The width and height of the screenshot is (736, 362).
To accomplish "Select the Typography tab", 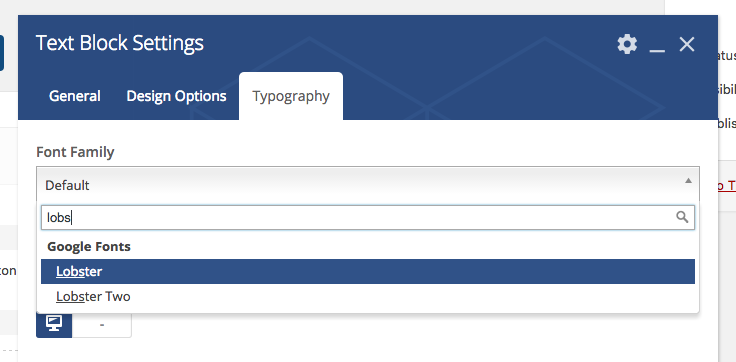I will tap(291, 96).
